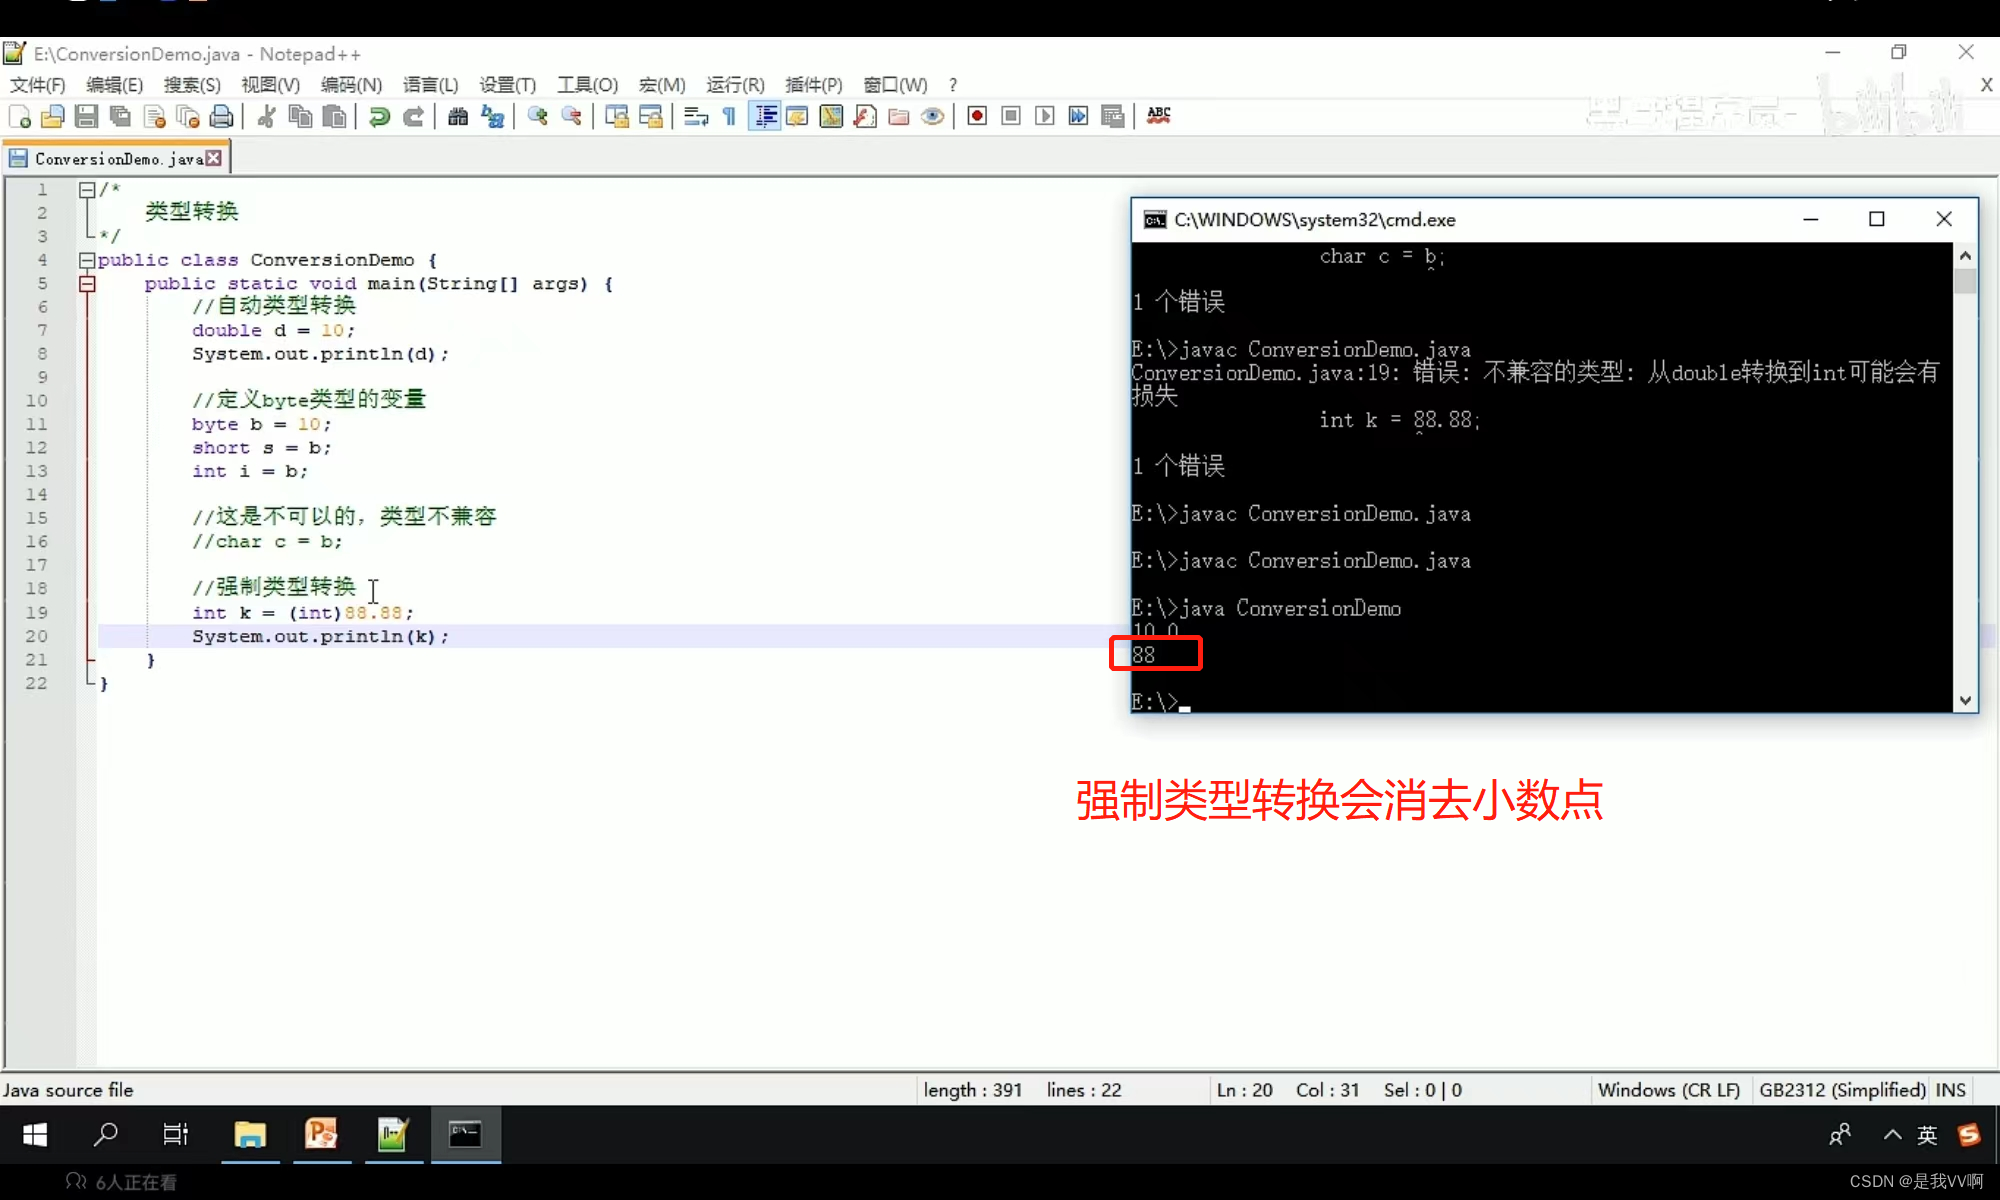Open Find with the binoculars icon

[x=458, y=117]
